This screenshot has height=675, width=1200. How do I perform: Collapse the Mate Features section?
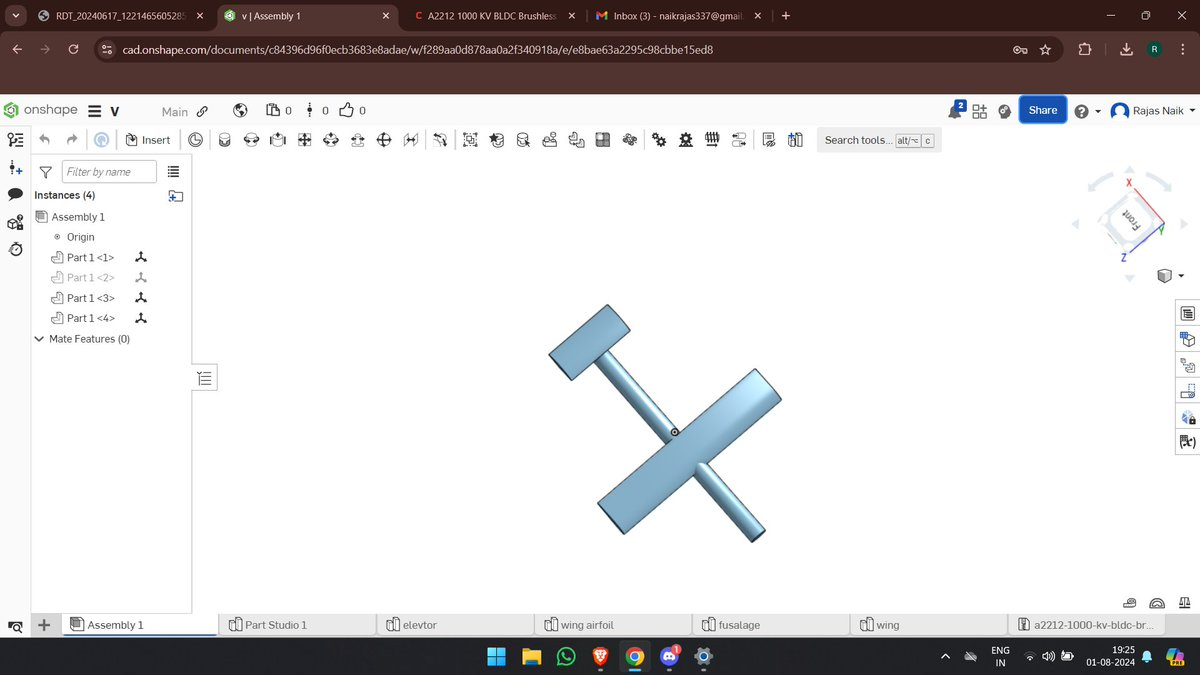(x=40, y=339)
